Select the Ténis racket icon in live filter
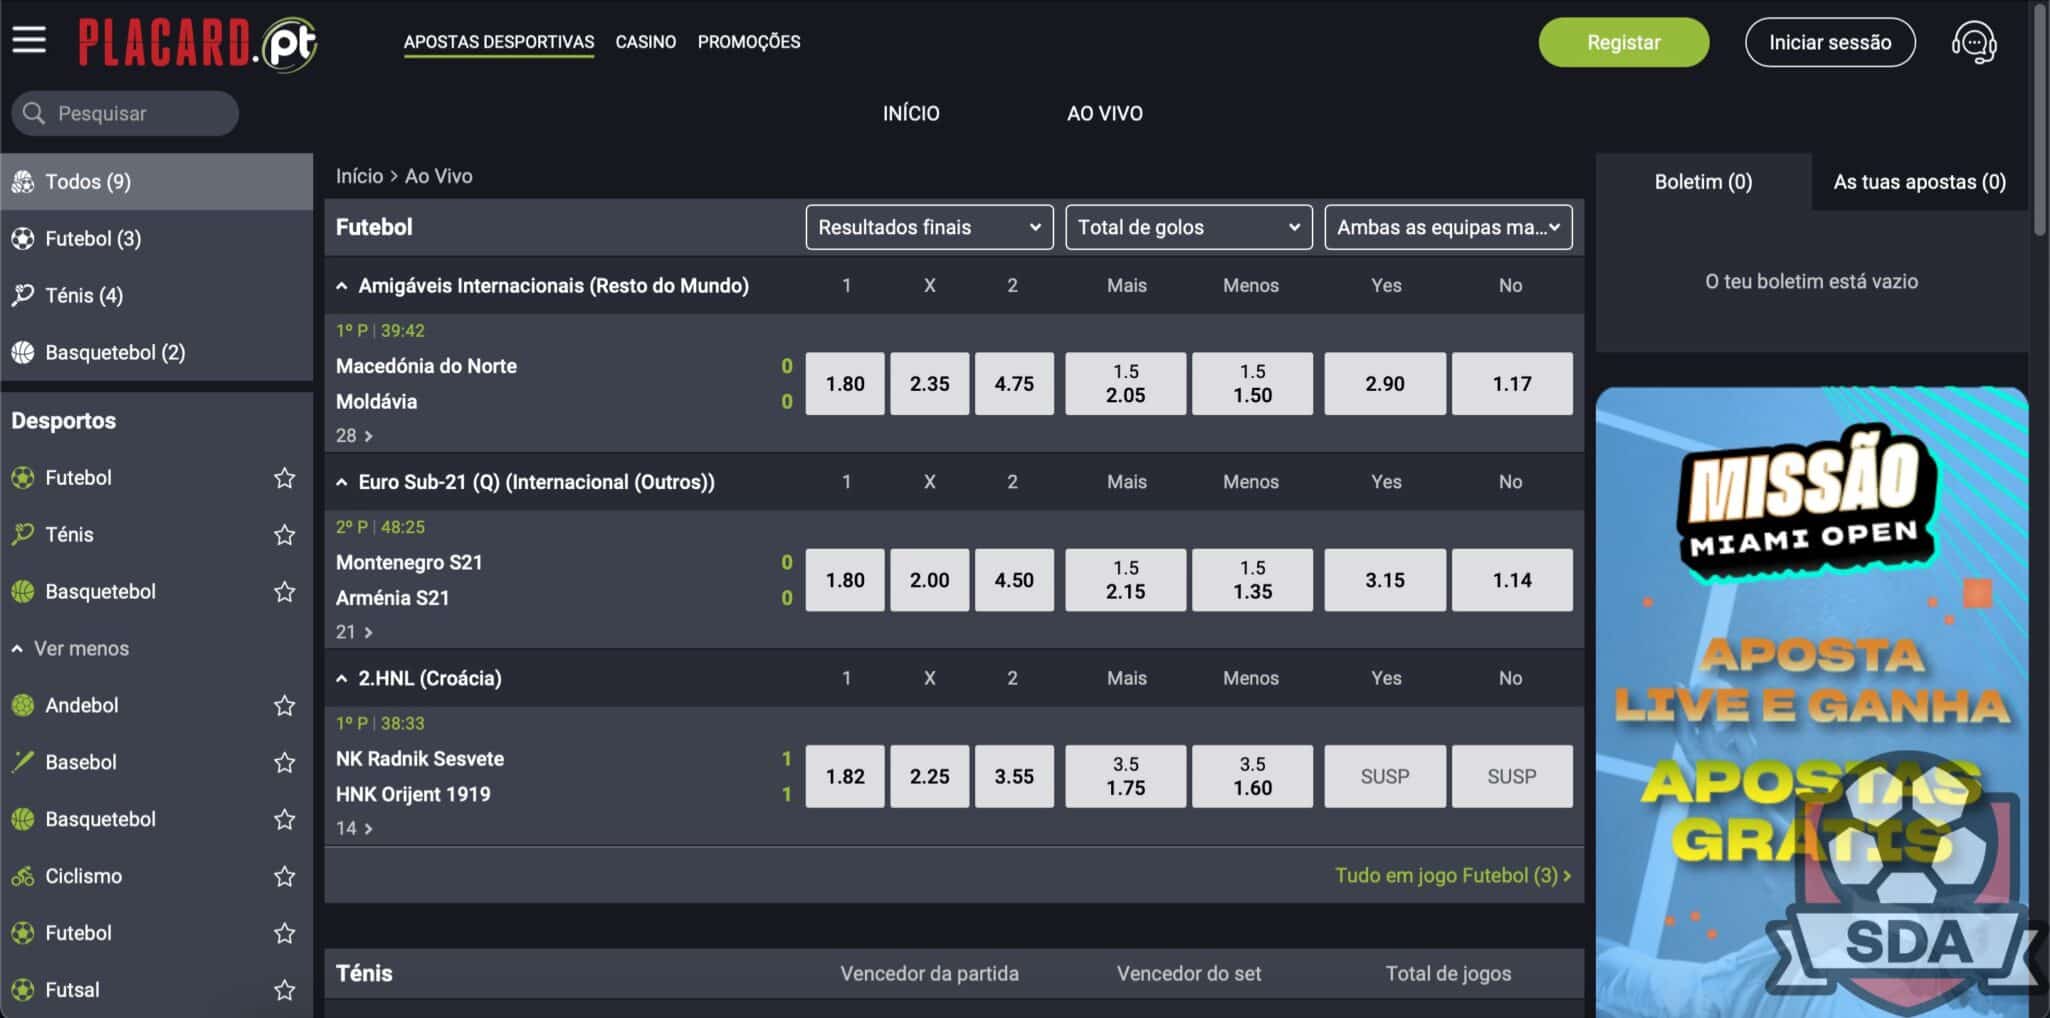The image size is (2050, 1018). pyautogui.click(x=22, y=295)
